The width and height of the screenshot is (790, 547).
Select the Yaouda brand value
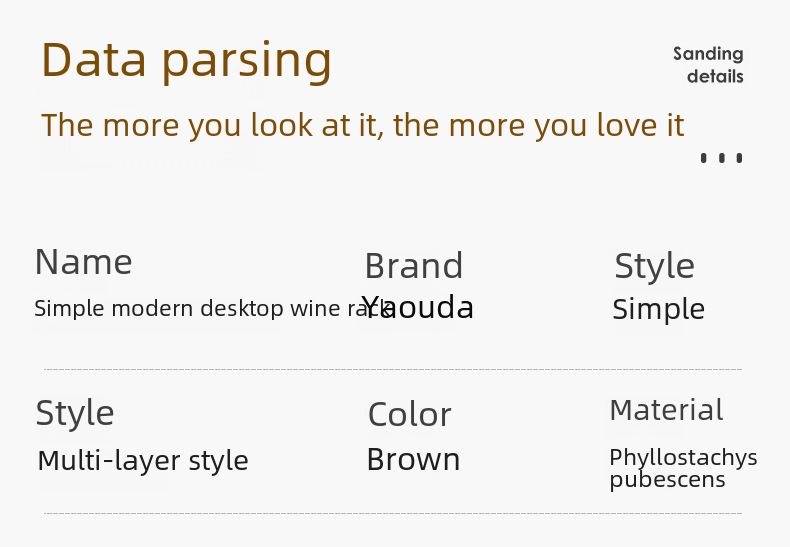(418, 307)
